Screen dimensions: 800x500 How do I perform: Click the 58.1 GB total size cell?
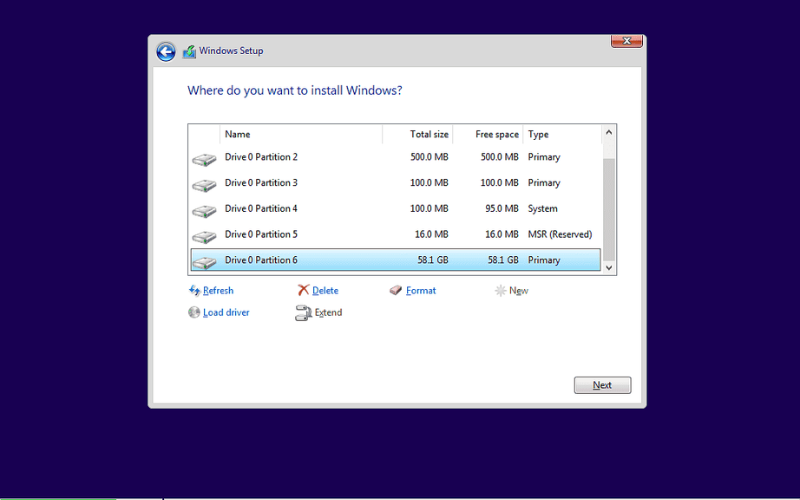point(433,260)
